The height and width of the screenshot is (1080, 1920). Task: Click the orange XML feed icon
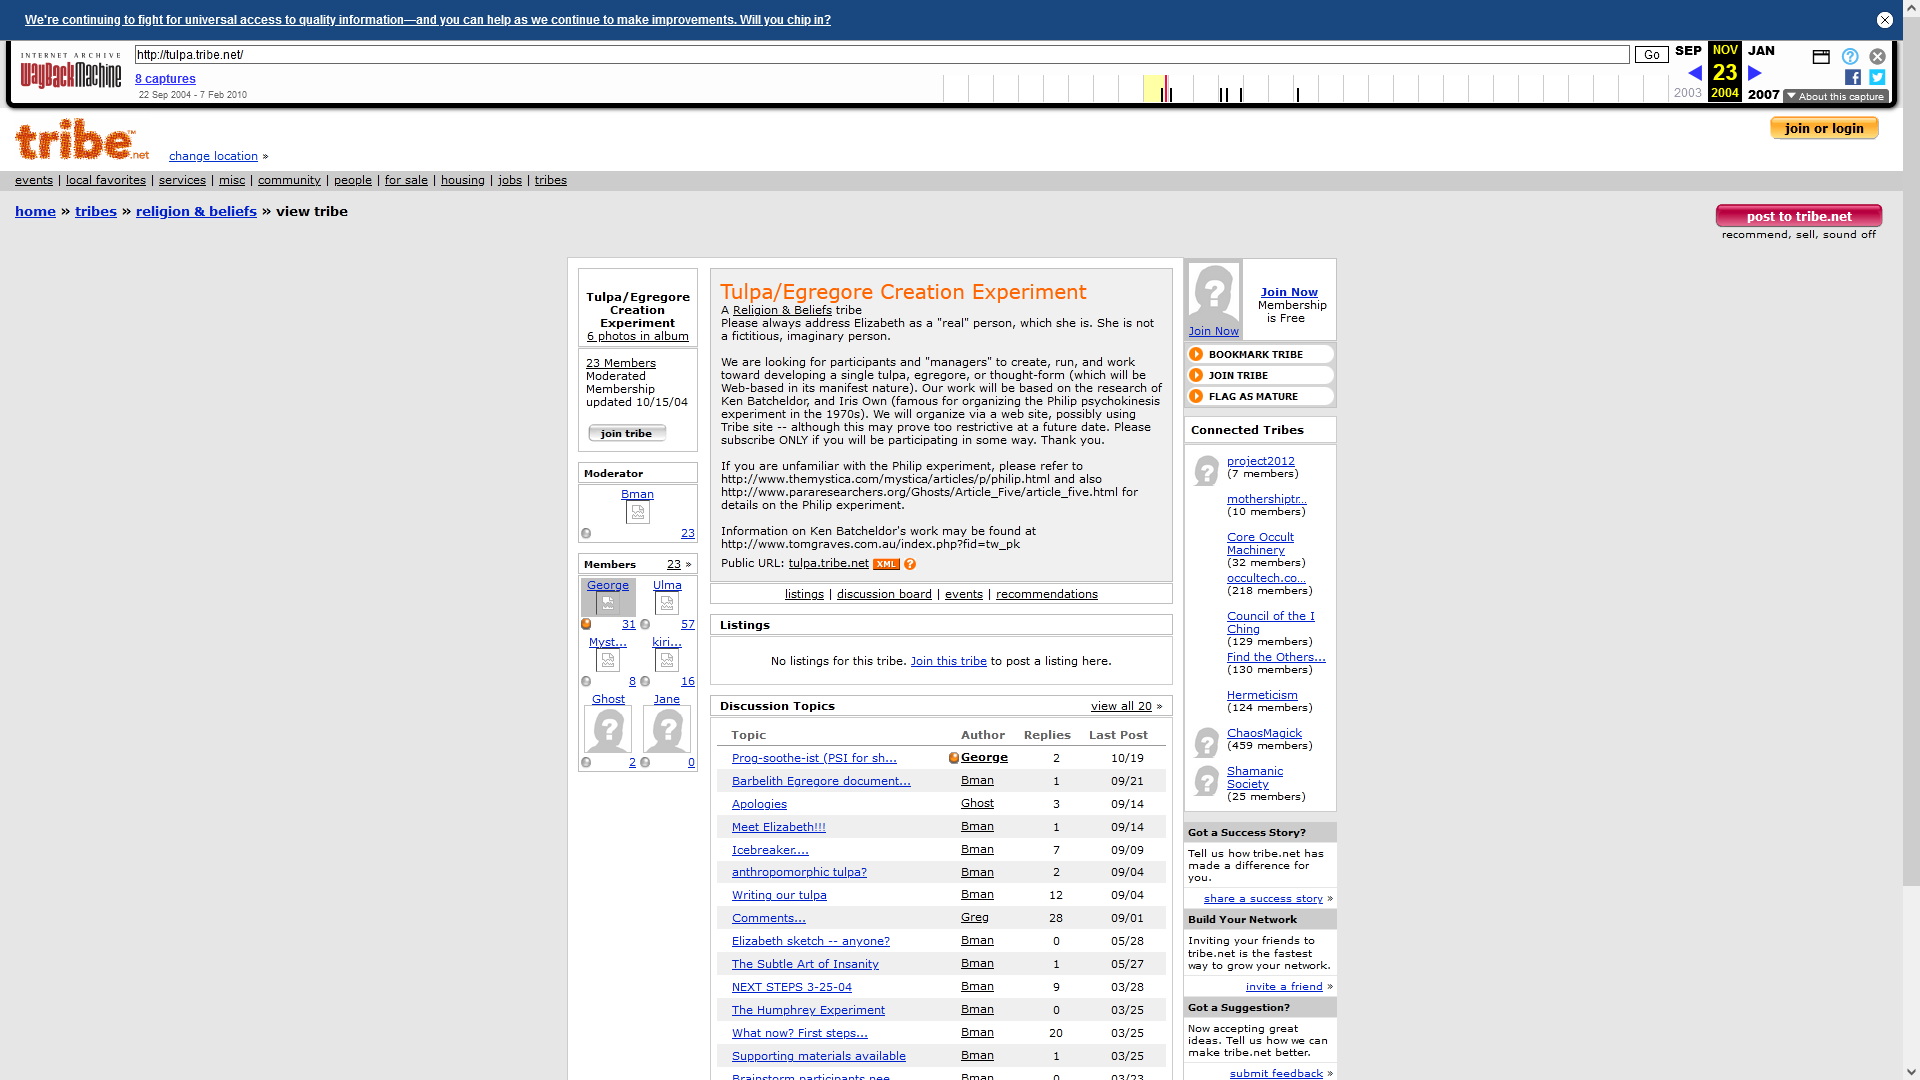886,564
